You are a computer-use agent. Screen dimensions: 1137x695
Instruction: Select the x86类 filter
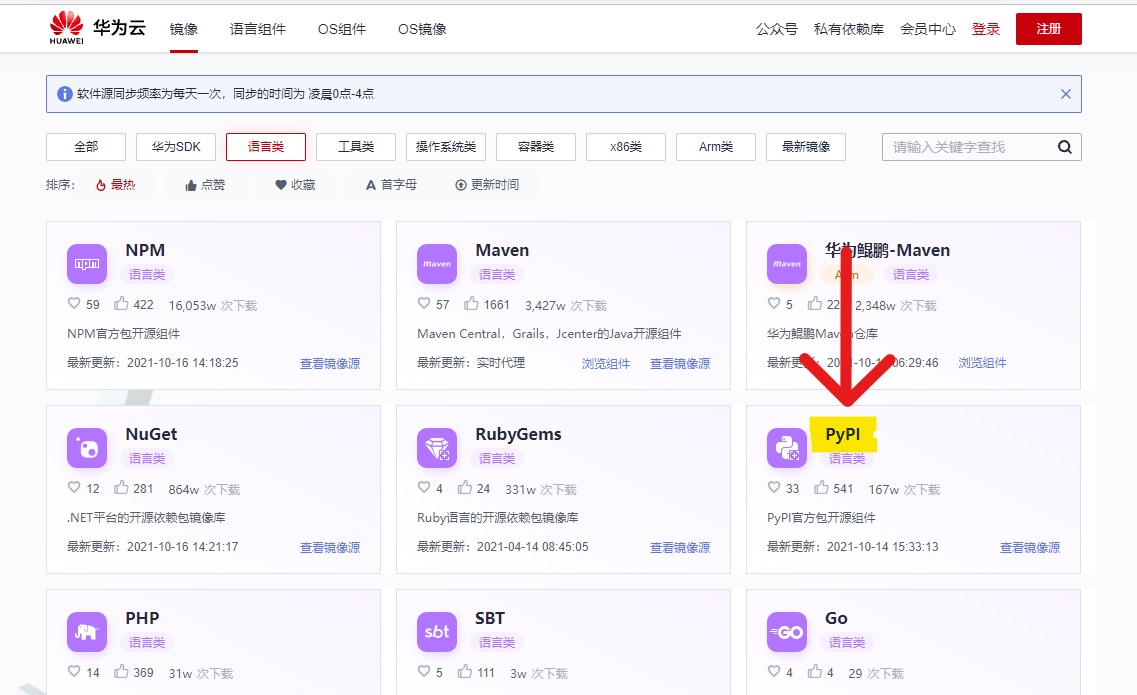(x=626, y=147)
